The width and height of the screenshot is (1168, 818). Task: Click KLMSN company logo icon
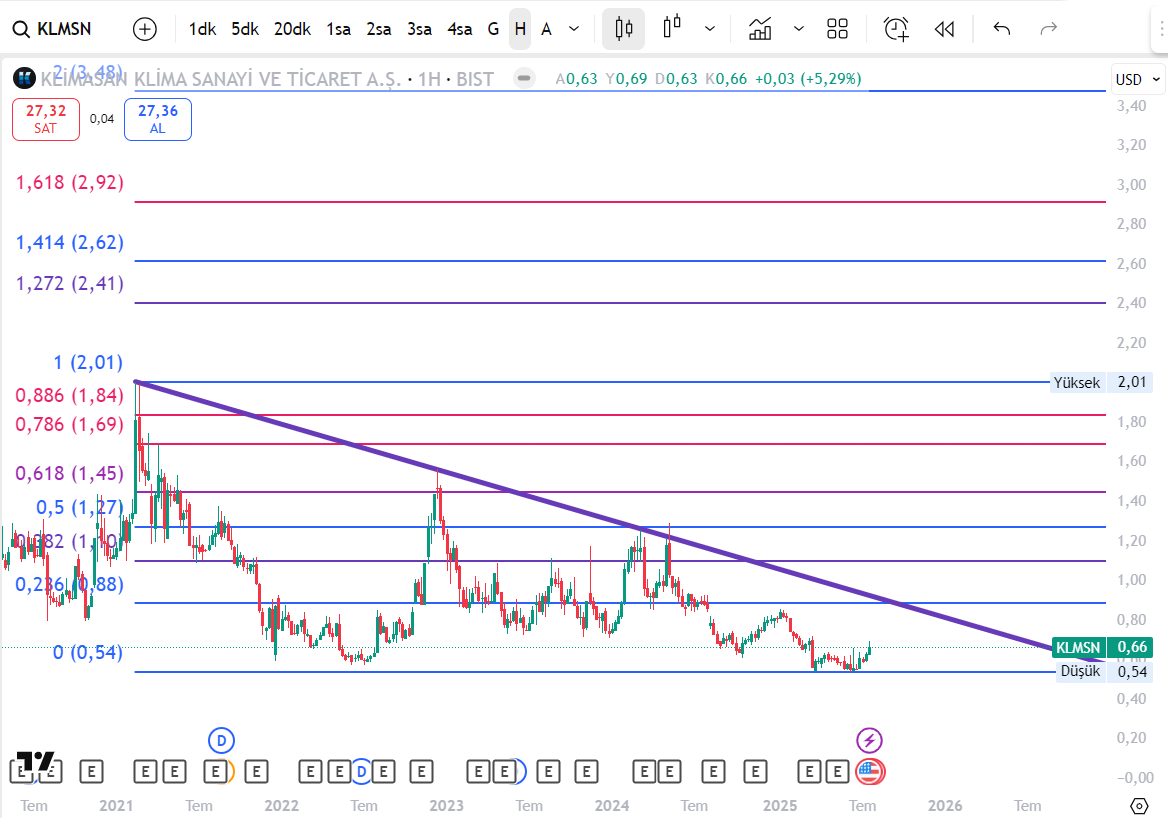point(25,78)
